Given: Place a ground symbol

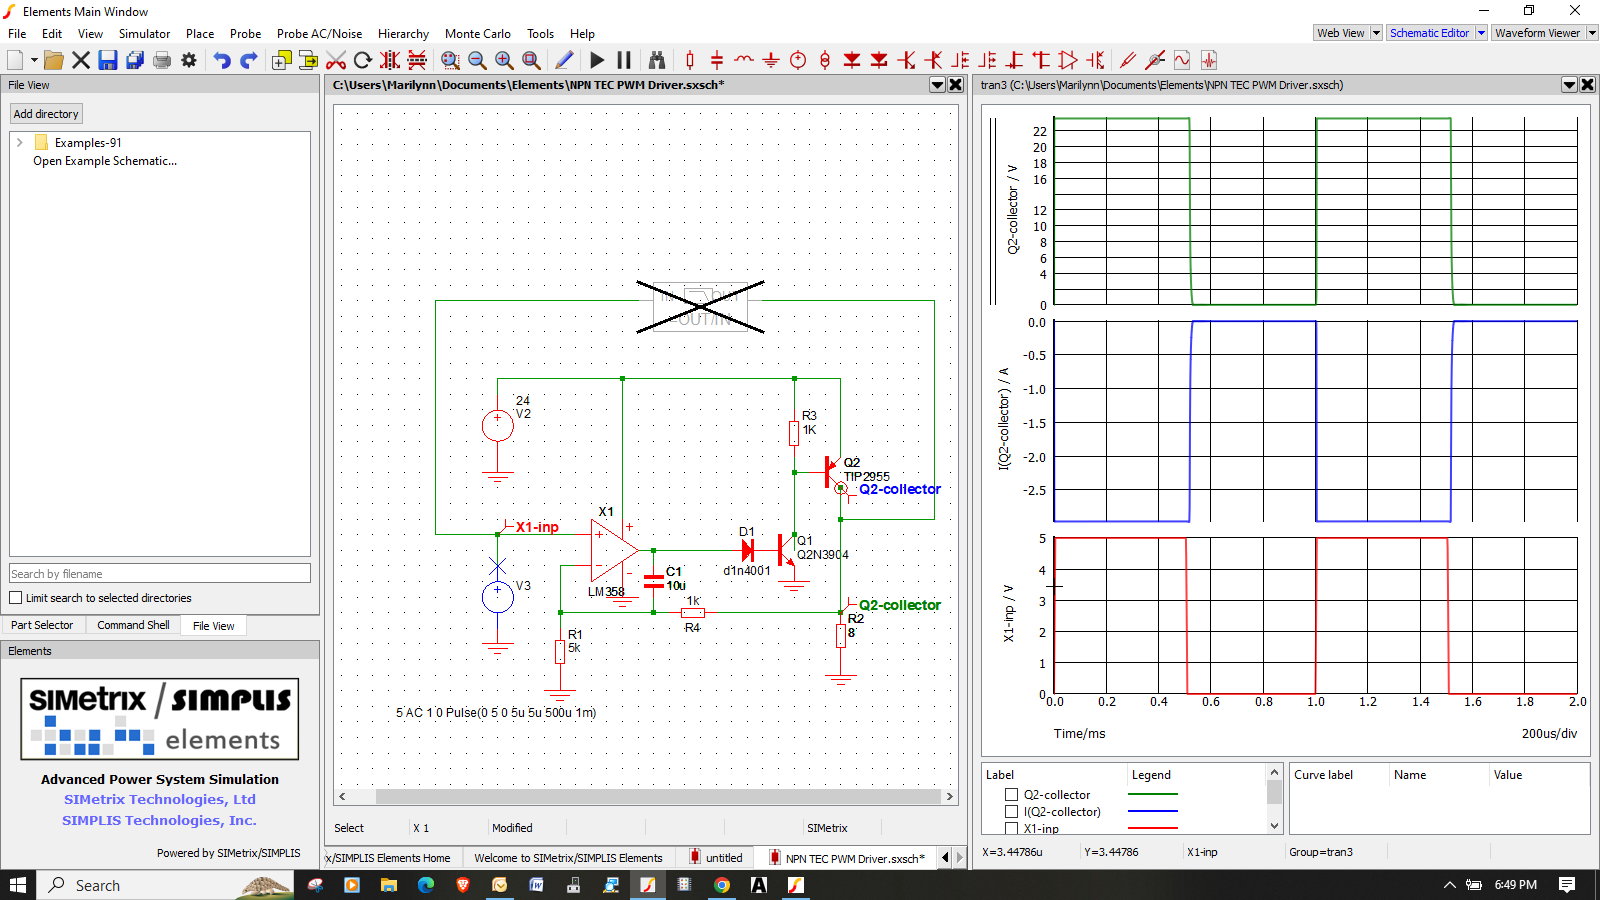Looking at the screenshot, I should pyautogui.click(x=771, y=60).
